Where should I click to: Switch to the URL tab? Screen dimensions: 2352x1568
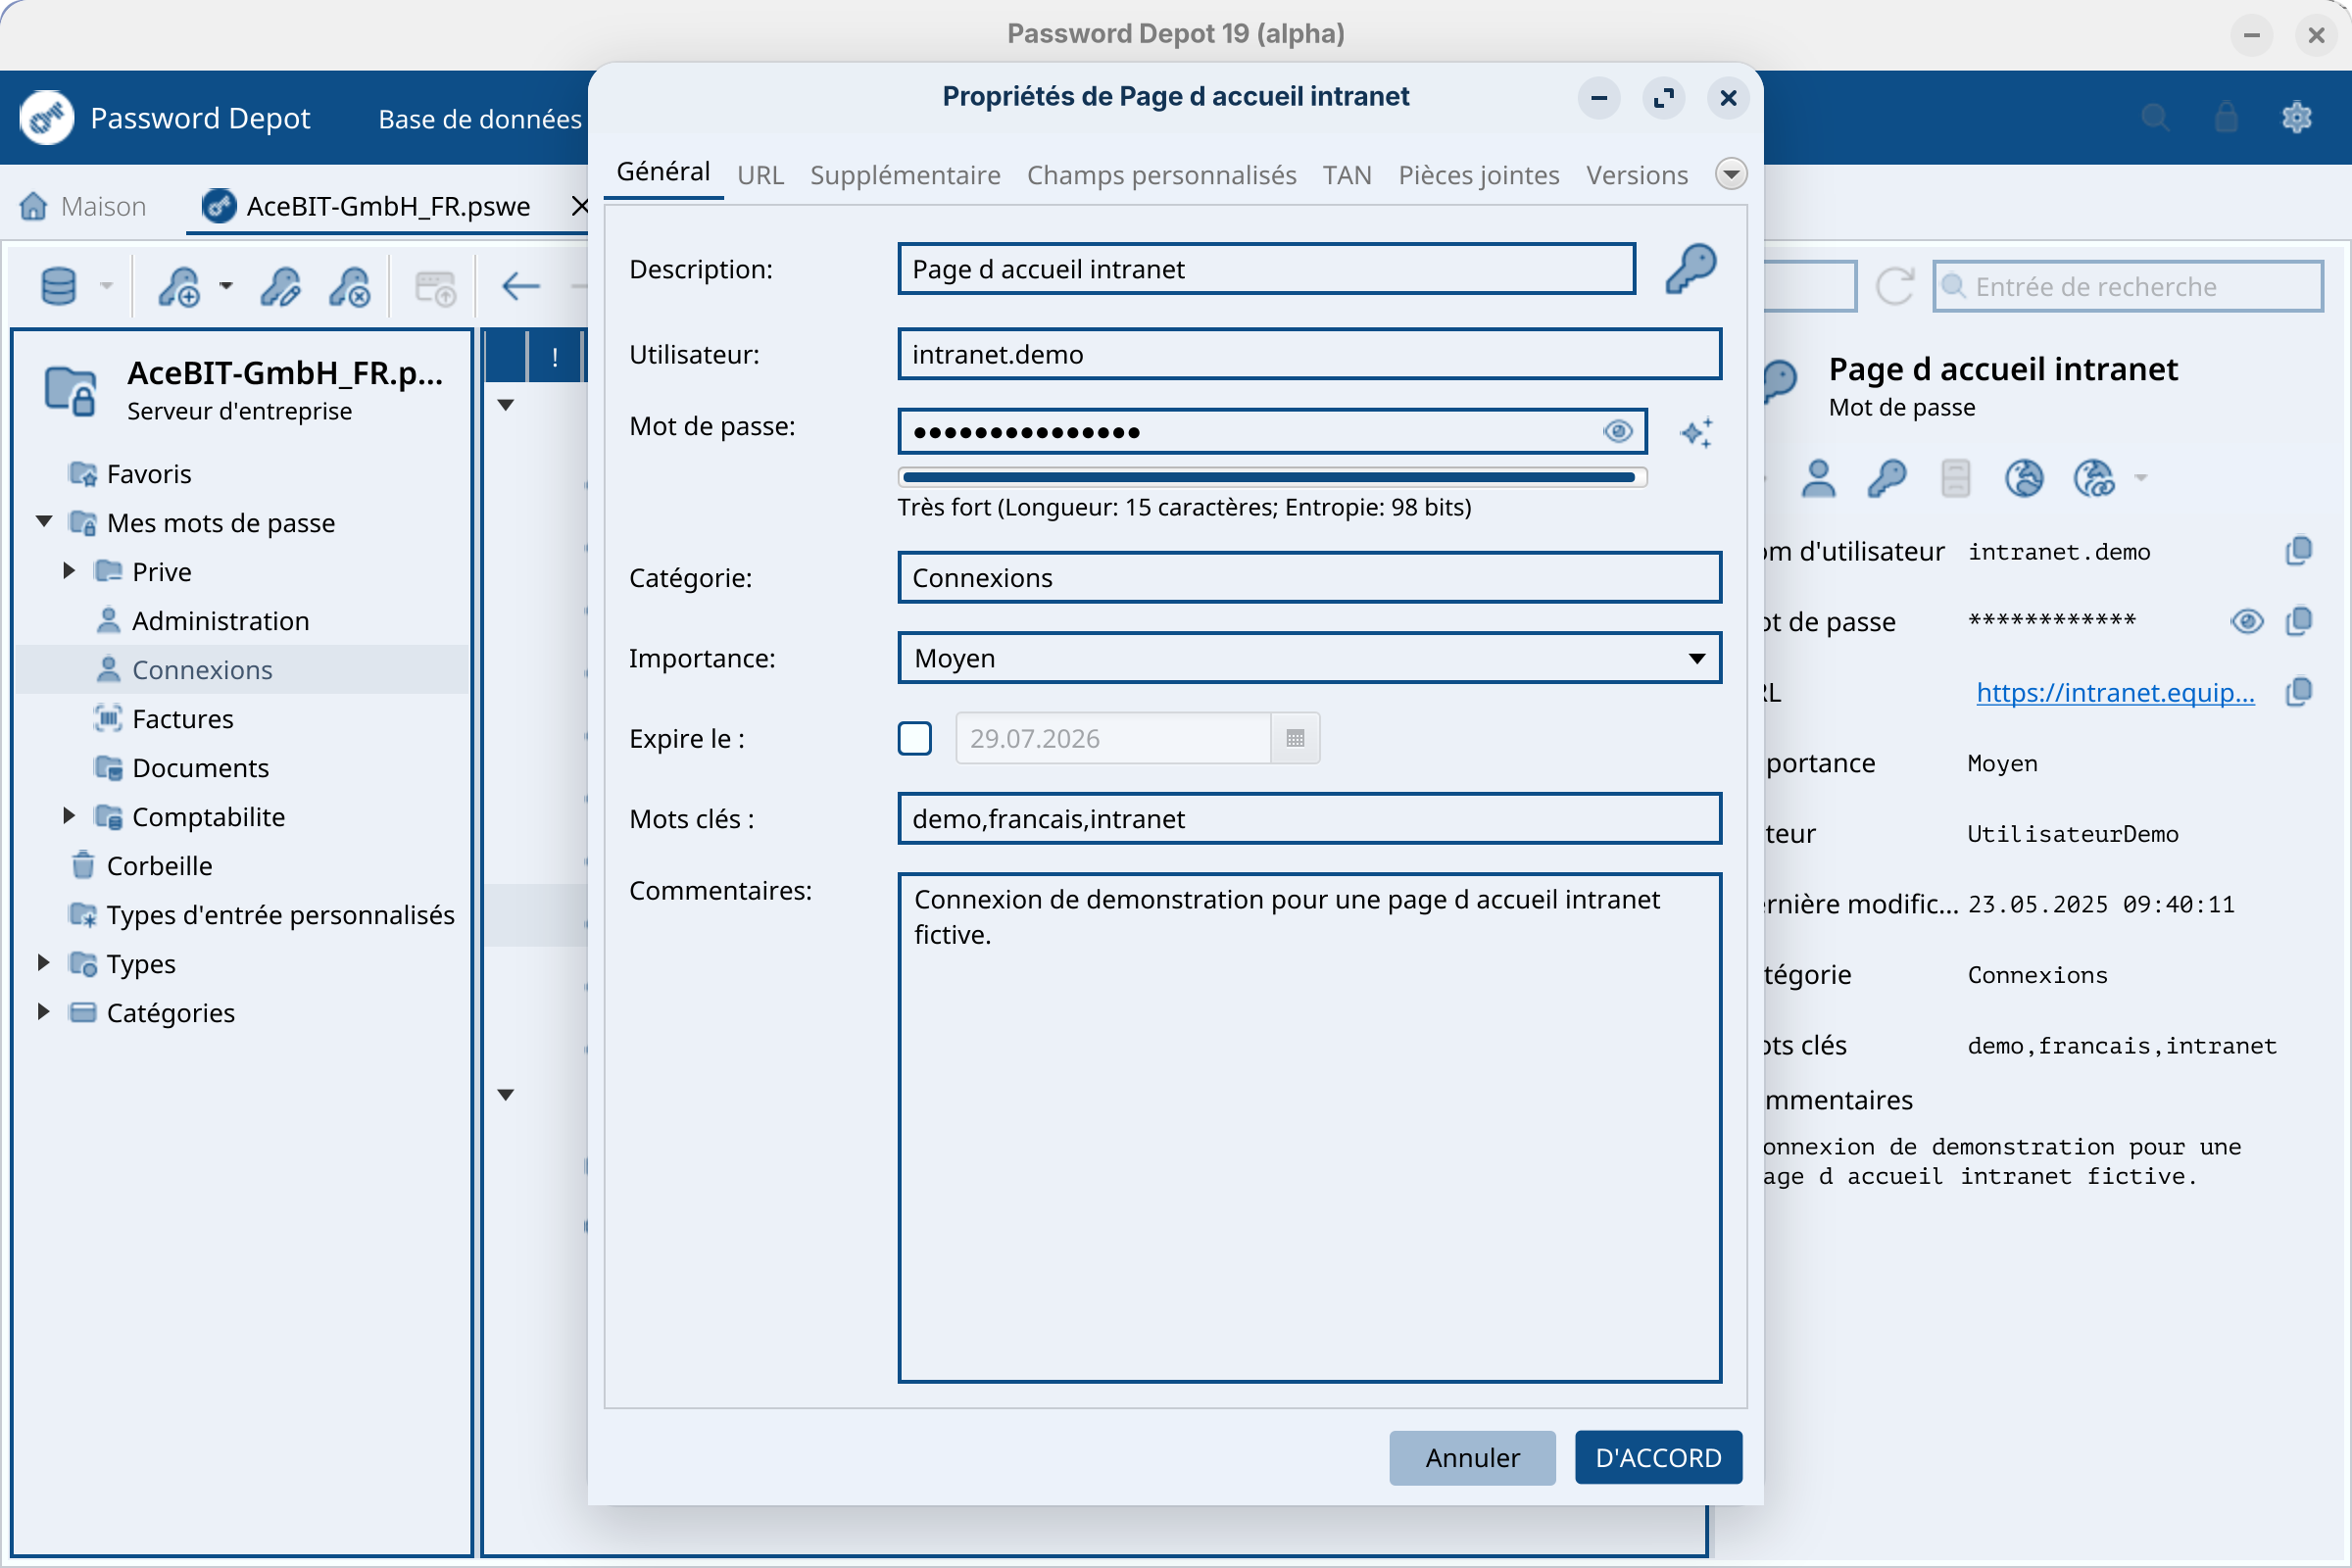tap(760, 175)
